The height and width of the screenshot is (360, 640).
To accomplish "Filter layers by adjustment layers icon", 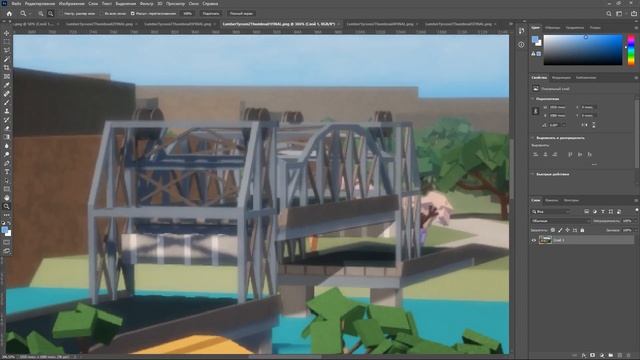I will 595,211.
